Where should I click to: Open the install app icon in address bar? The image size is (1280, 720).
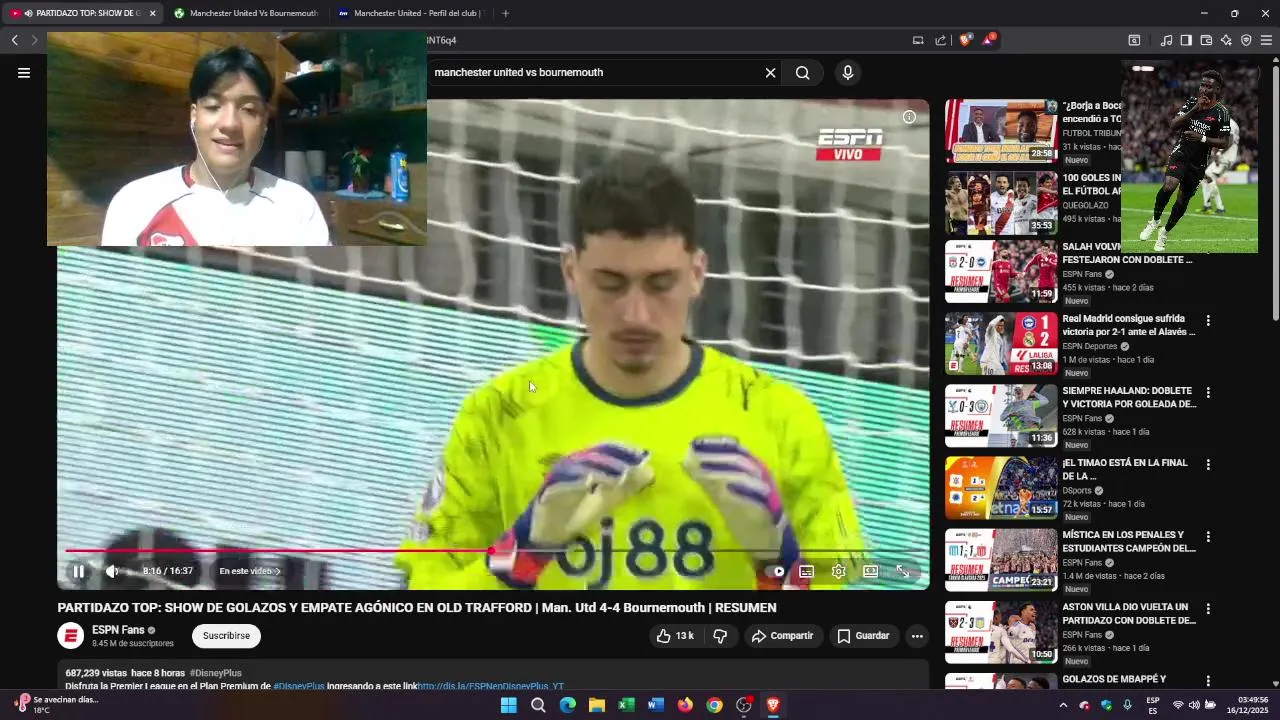pyautogui.click(x=918, y=40)
